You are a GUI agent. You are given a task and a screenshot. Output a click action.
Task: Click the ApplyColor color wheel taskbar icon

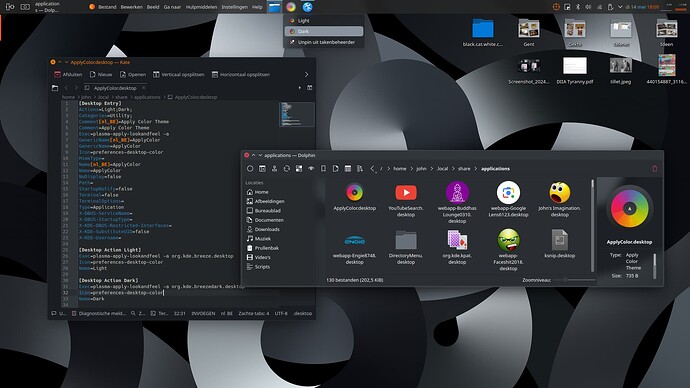[x=291, y=7]
